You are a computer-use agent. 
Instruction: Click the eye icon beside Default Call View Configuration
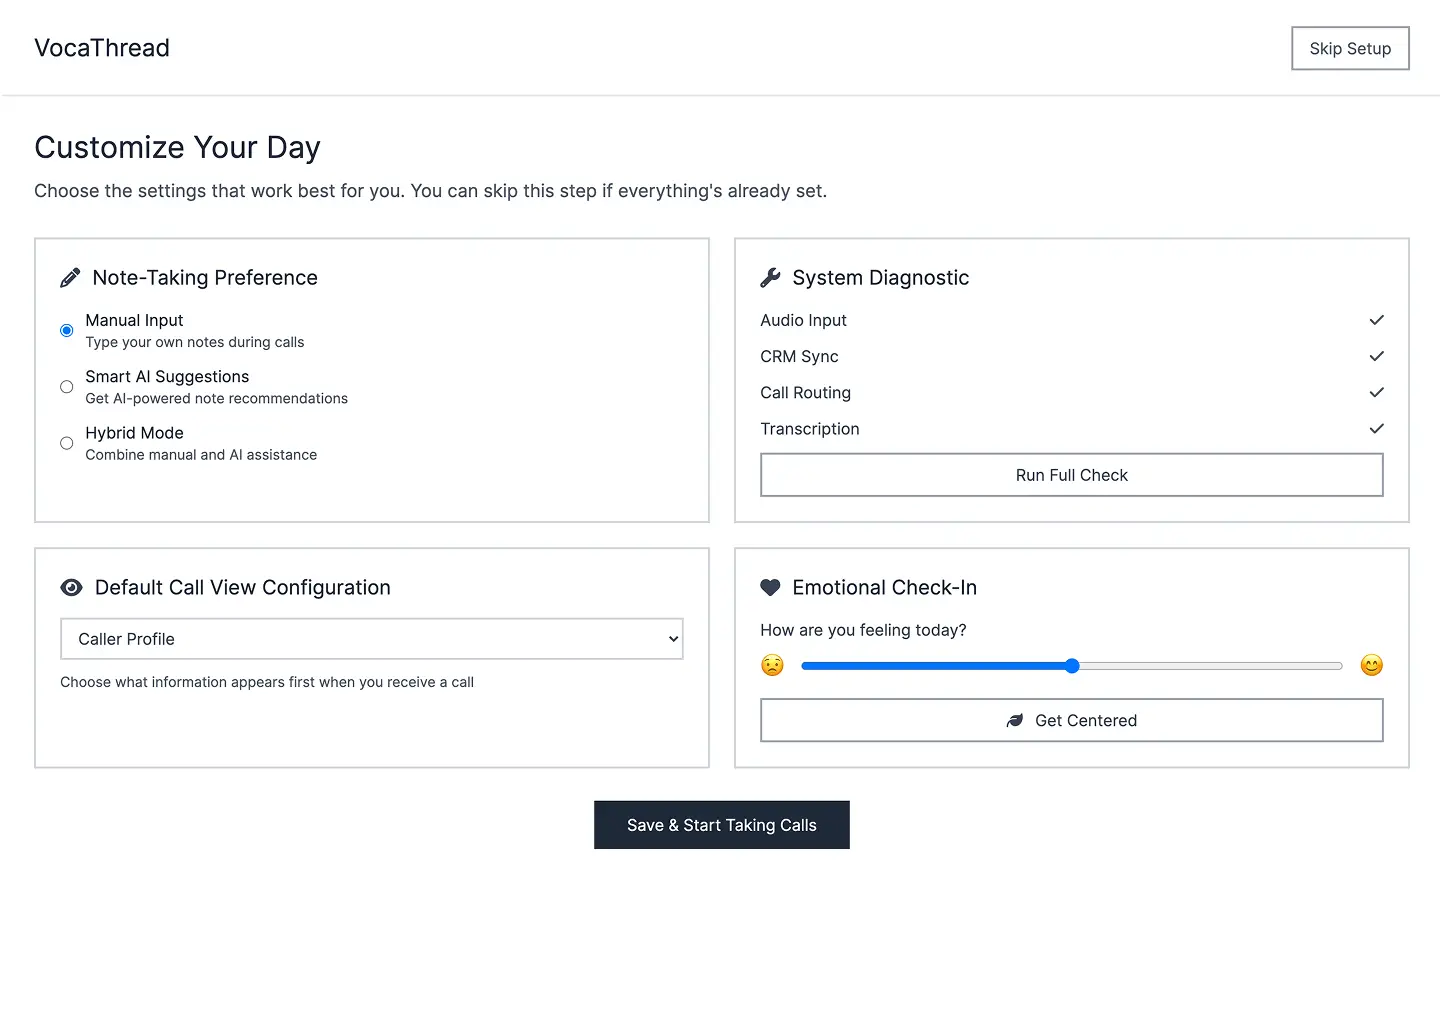[71, 587]
